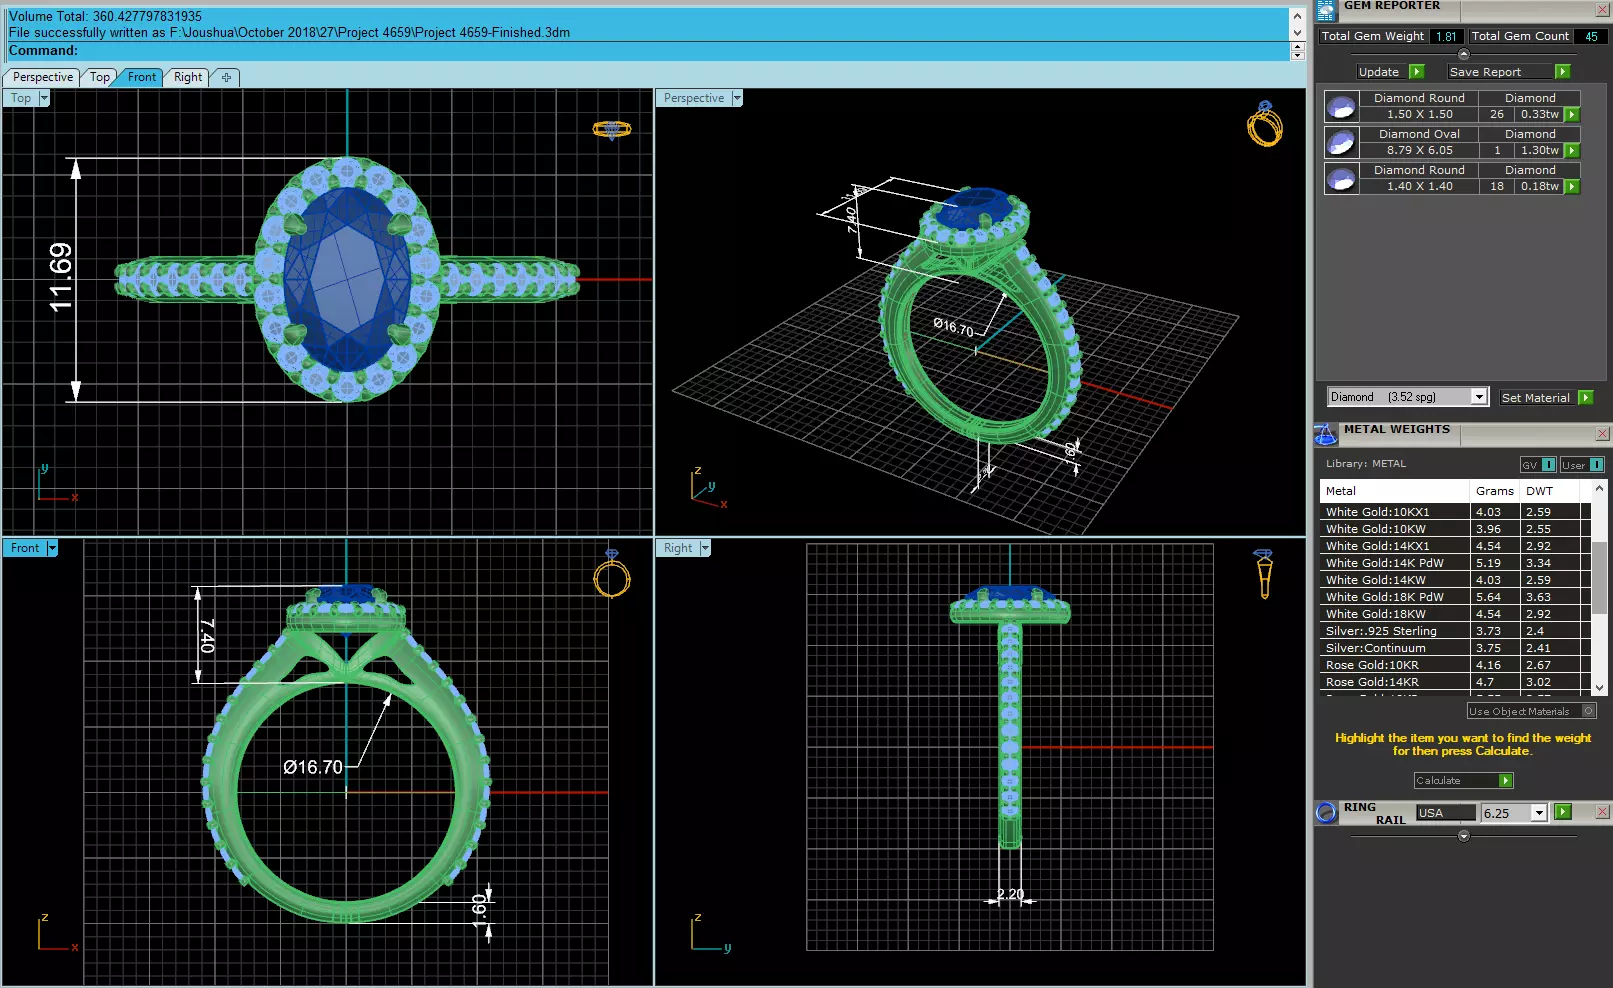Collapse the Ring Rail panel with the arrow handle

pyautogui.click(x=1464, y=836)
